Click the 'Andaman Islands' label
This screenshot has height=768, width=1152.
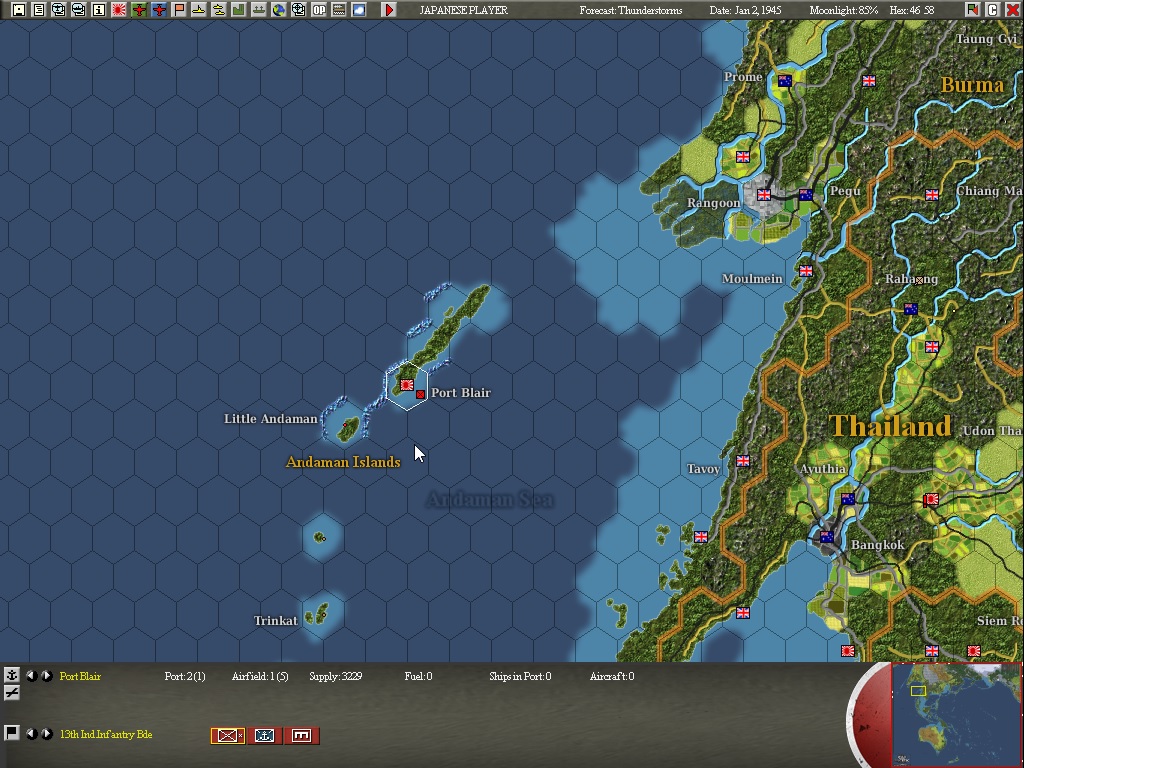pyautogui.click(x=343, y=462)
